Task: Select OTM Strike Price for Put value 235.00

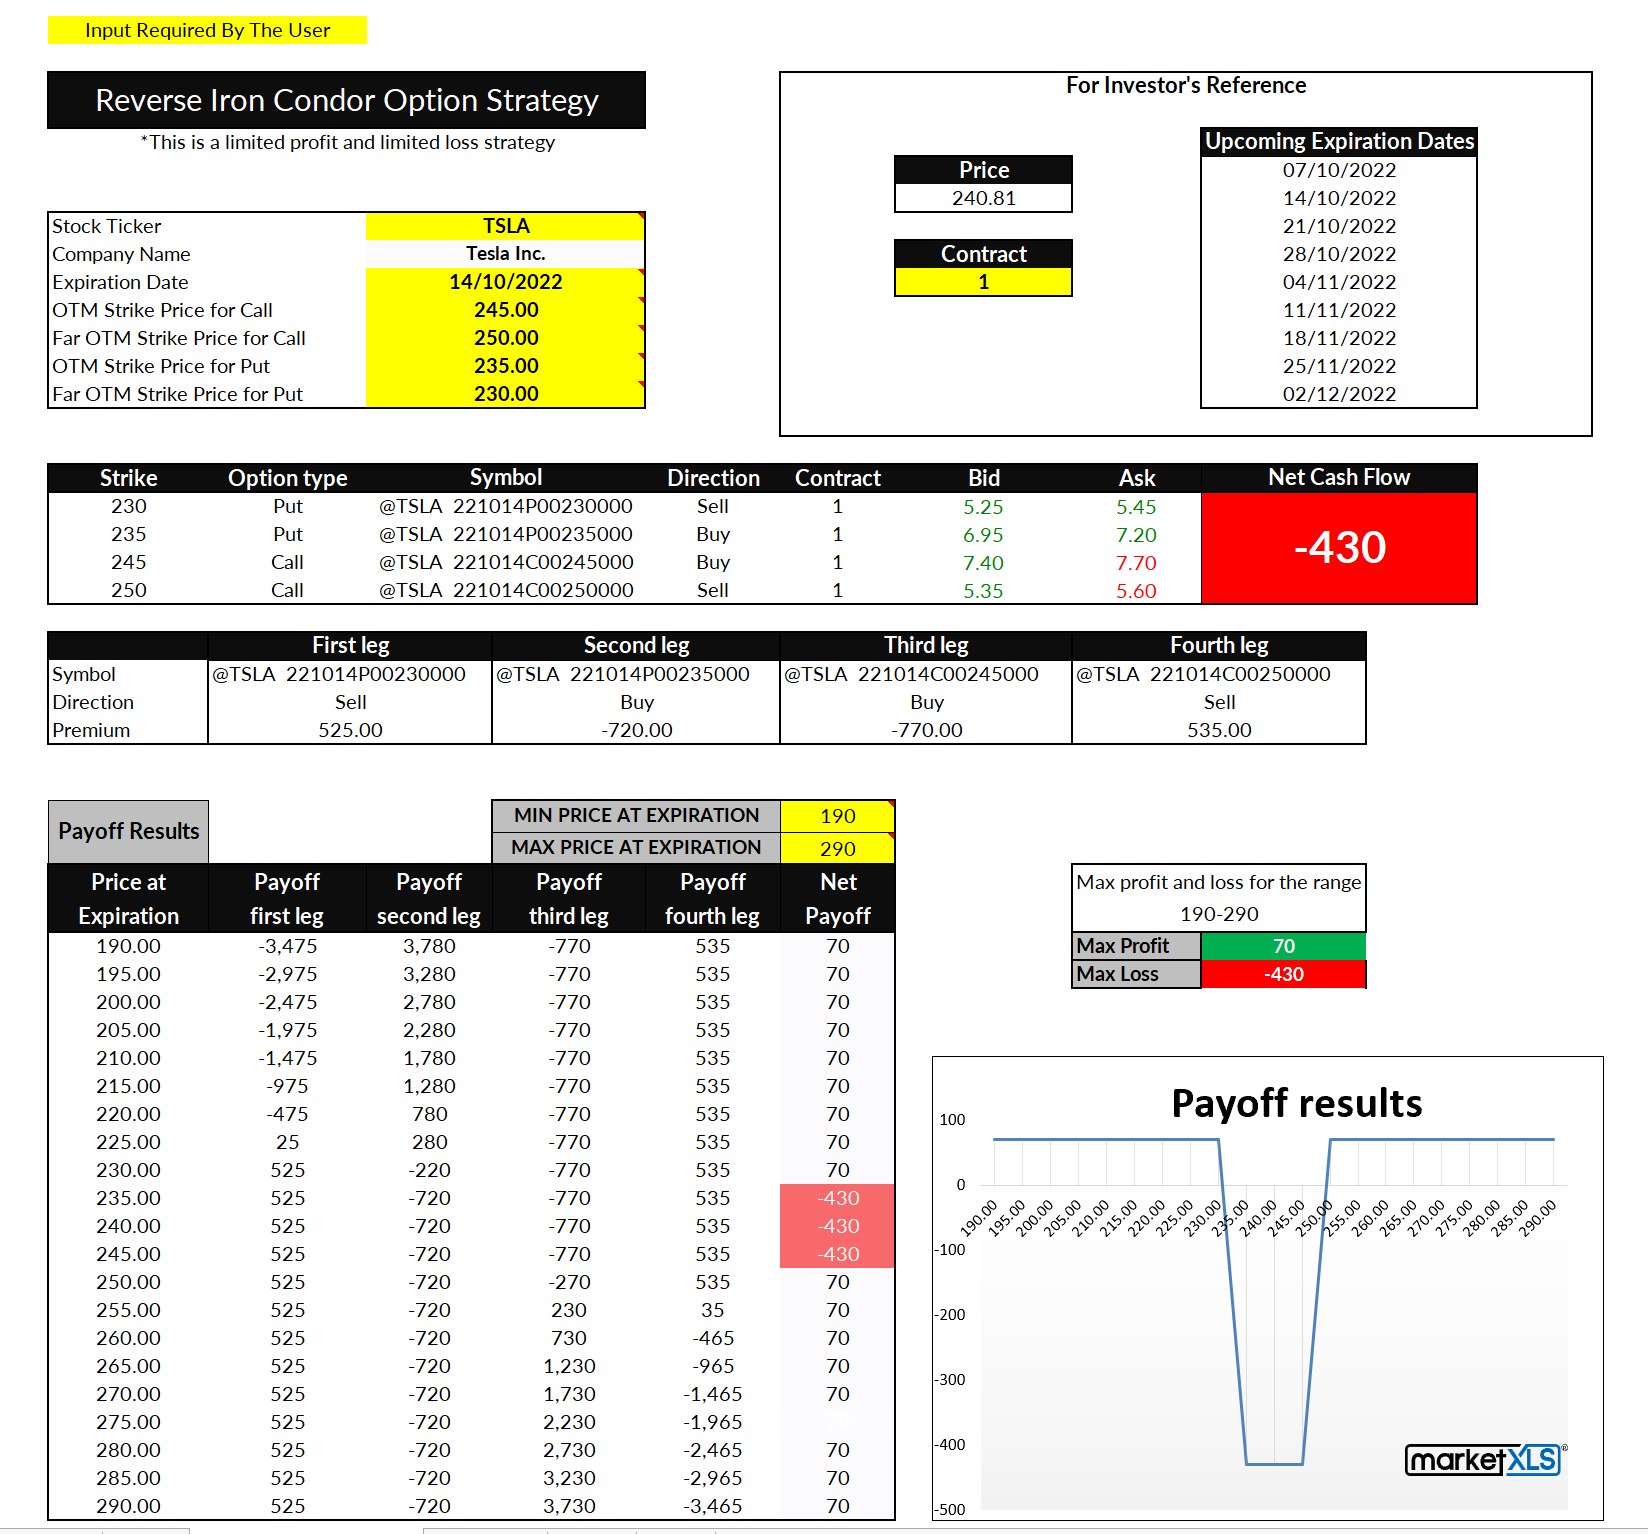Action: click(505, 366)
